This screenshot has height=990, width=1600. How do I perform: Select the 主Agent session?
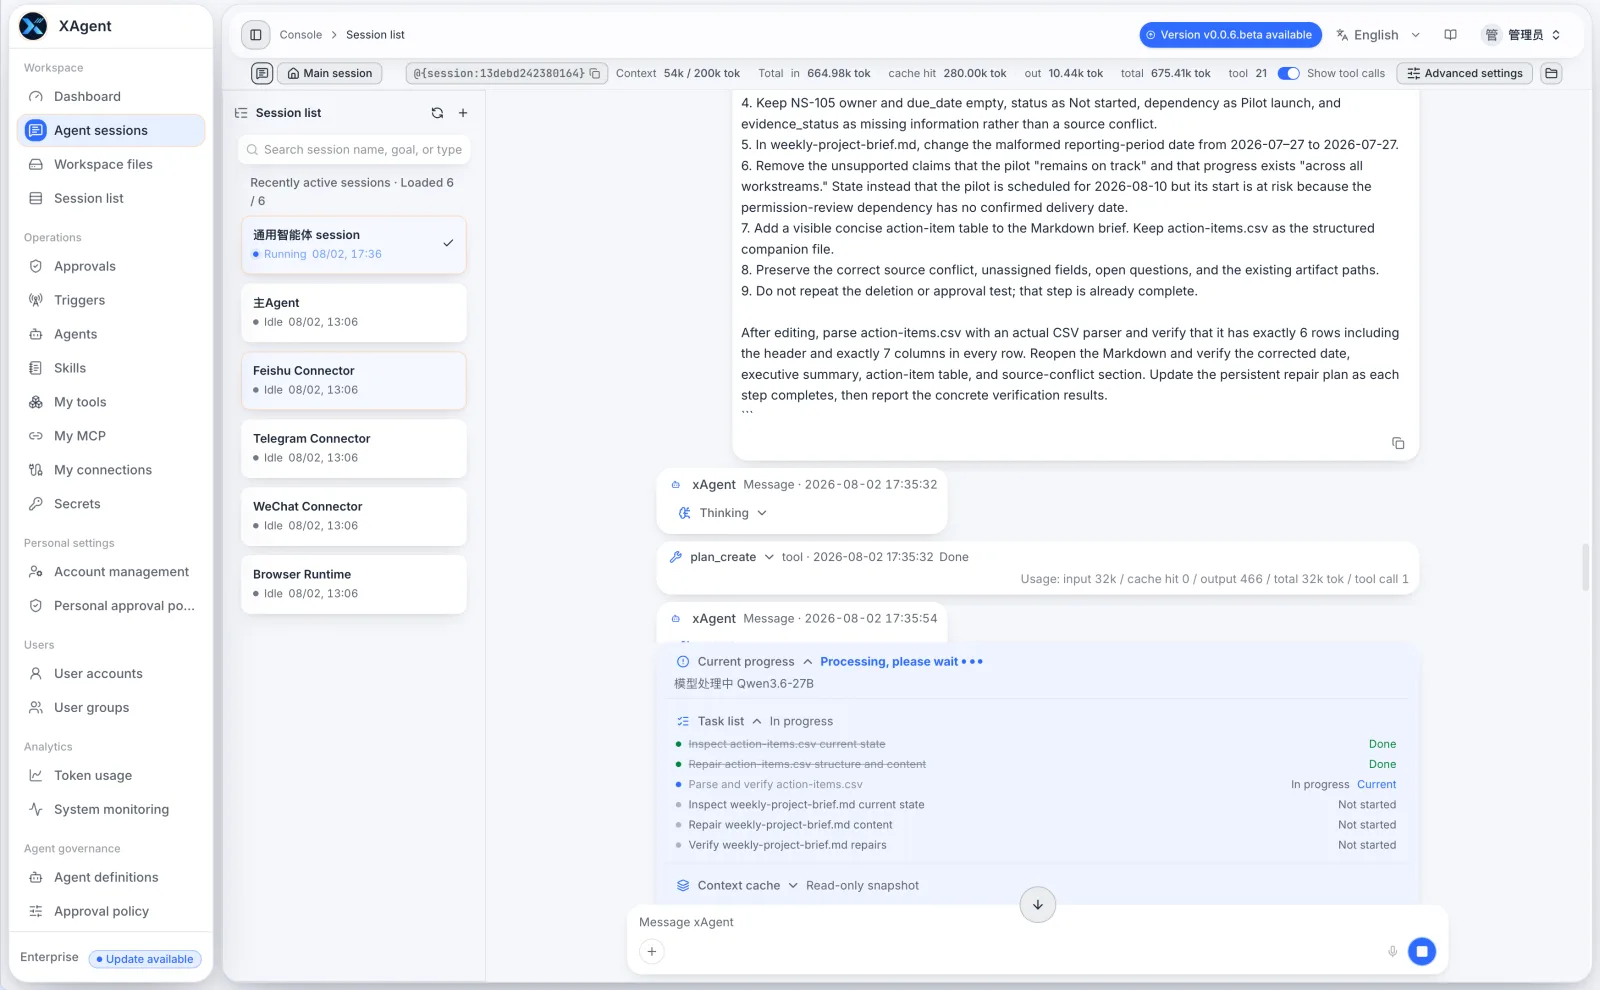[x=354, y=313]
